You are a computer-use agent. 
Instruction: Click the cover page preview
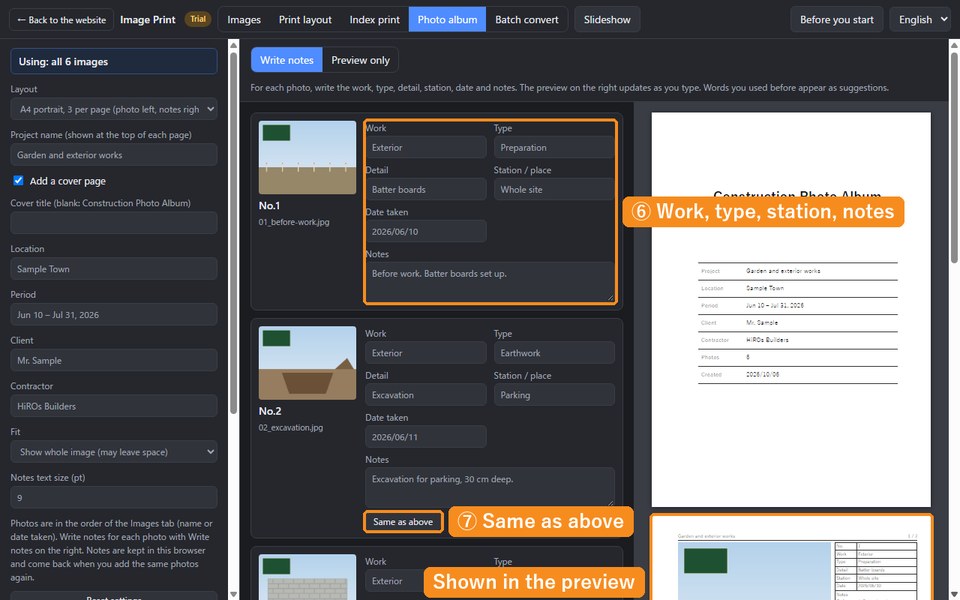pos(790,309)
